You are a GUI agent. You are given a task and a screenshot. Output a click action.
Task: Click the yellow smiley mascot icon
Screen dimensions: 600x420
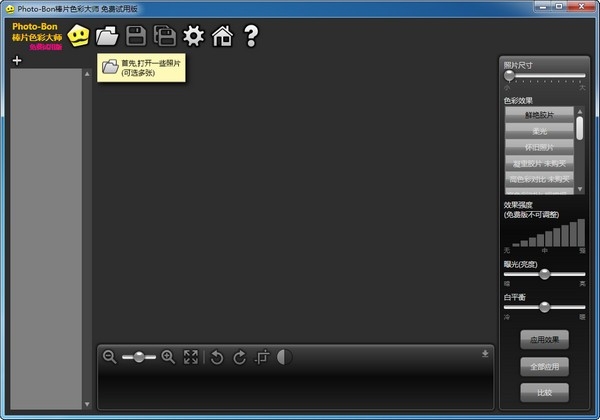pos(78,36)
